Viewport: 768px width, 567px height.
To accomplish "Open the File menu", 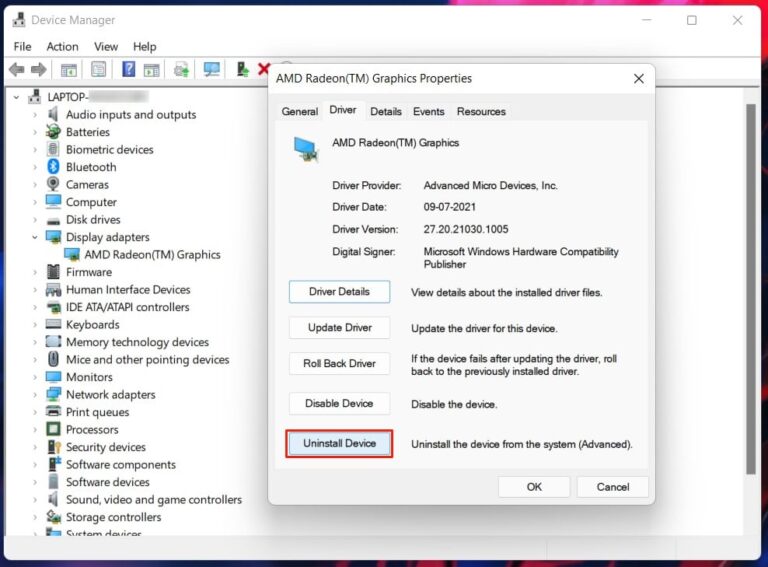I will (23, 47).
